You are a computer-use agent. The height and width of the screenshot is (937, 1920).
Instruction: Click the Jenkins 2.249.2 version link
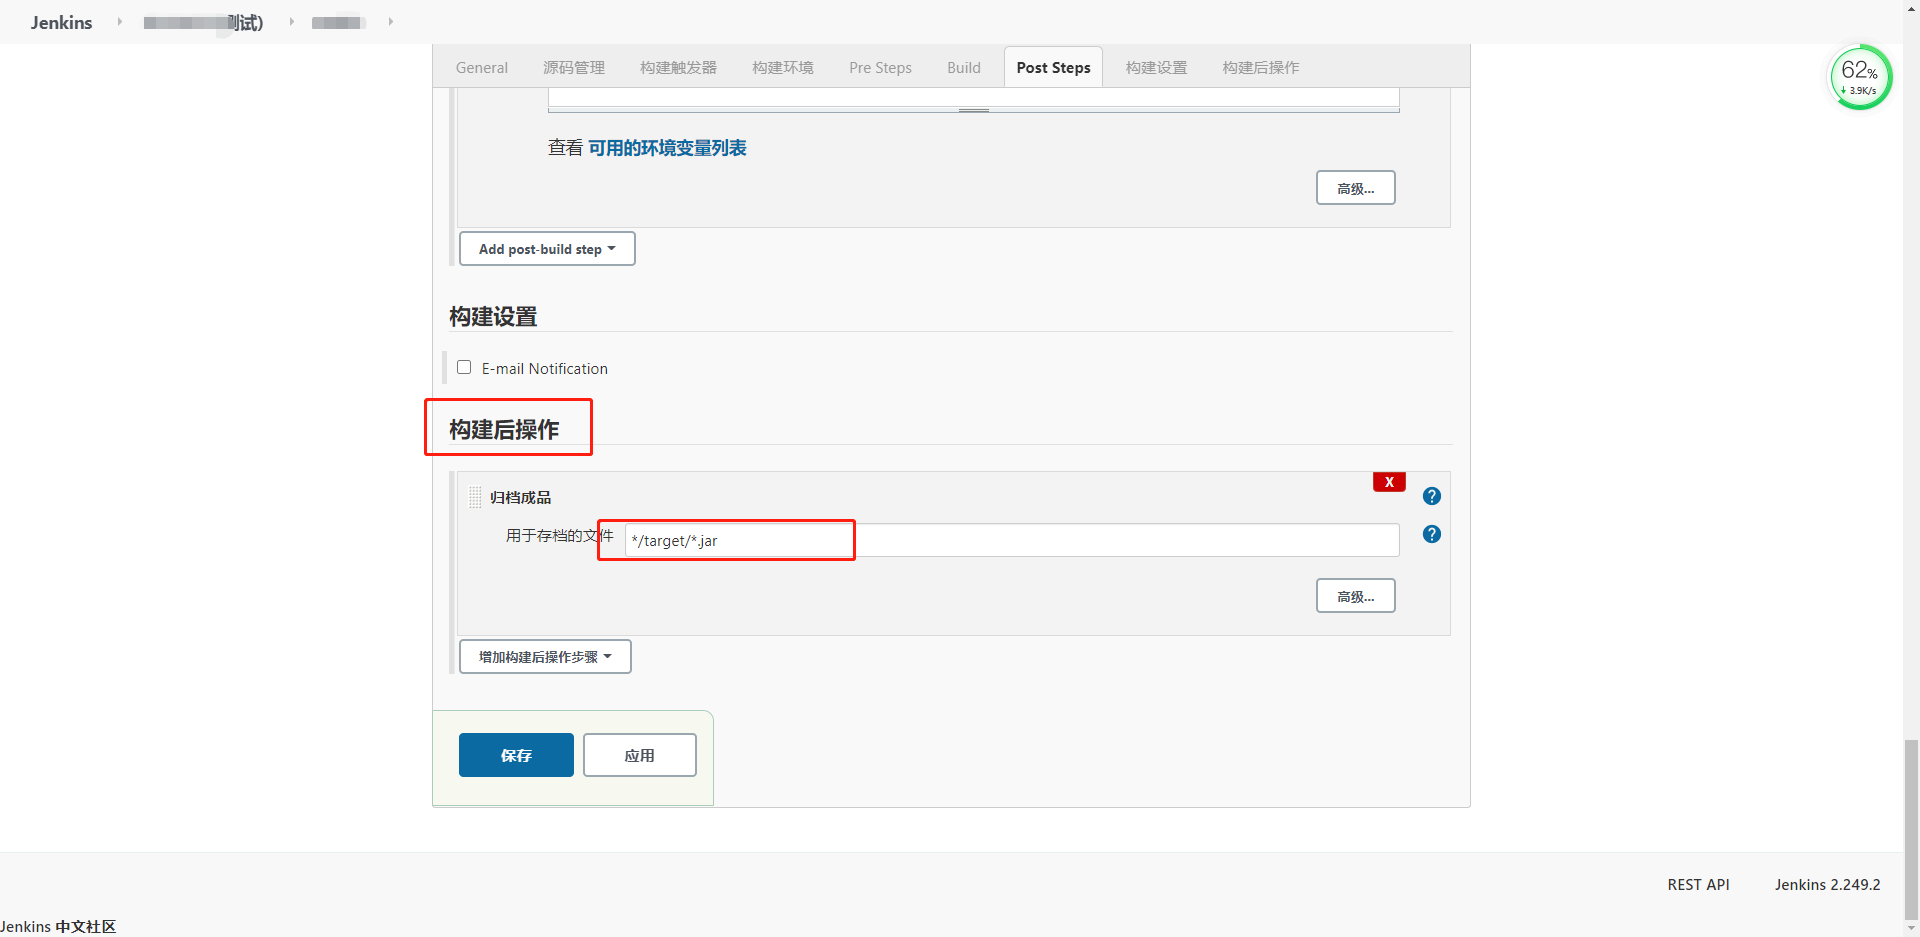[1827, 885]
